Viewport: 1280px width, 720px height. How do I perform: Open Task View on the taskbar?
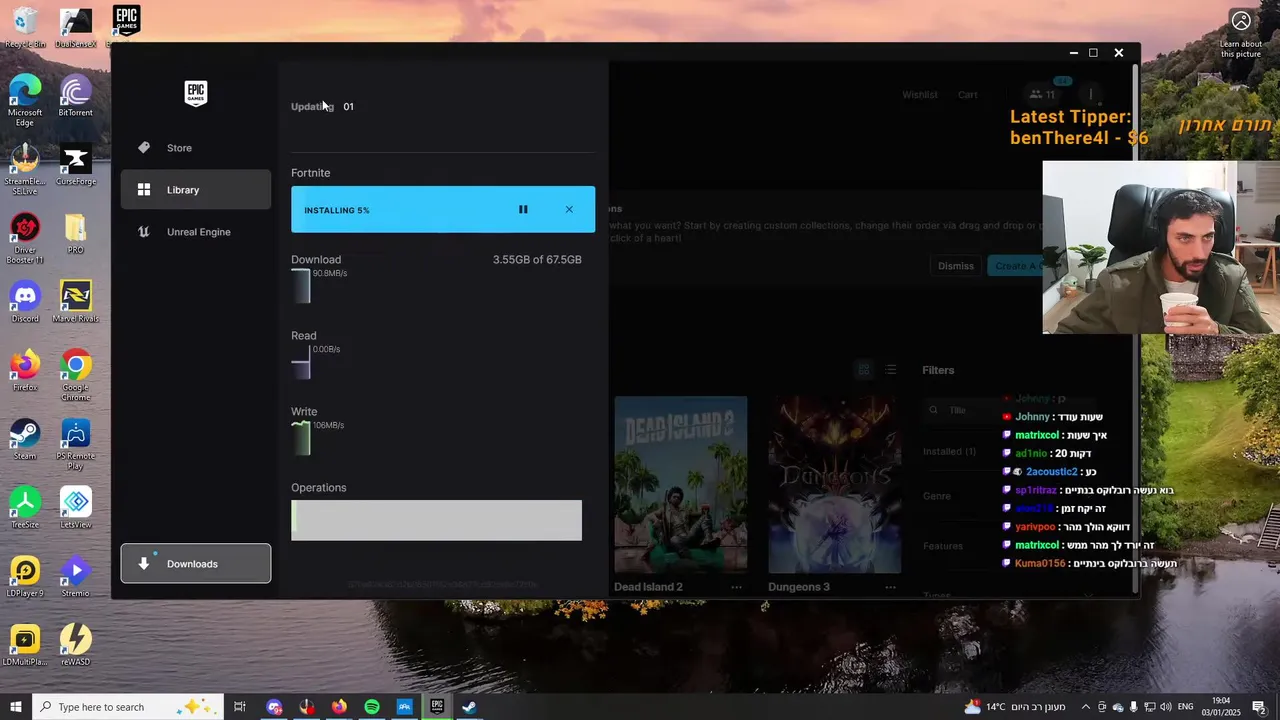(240, 707)
